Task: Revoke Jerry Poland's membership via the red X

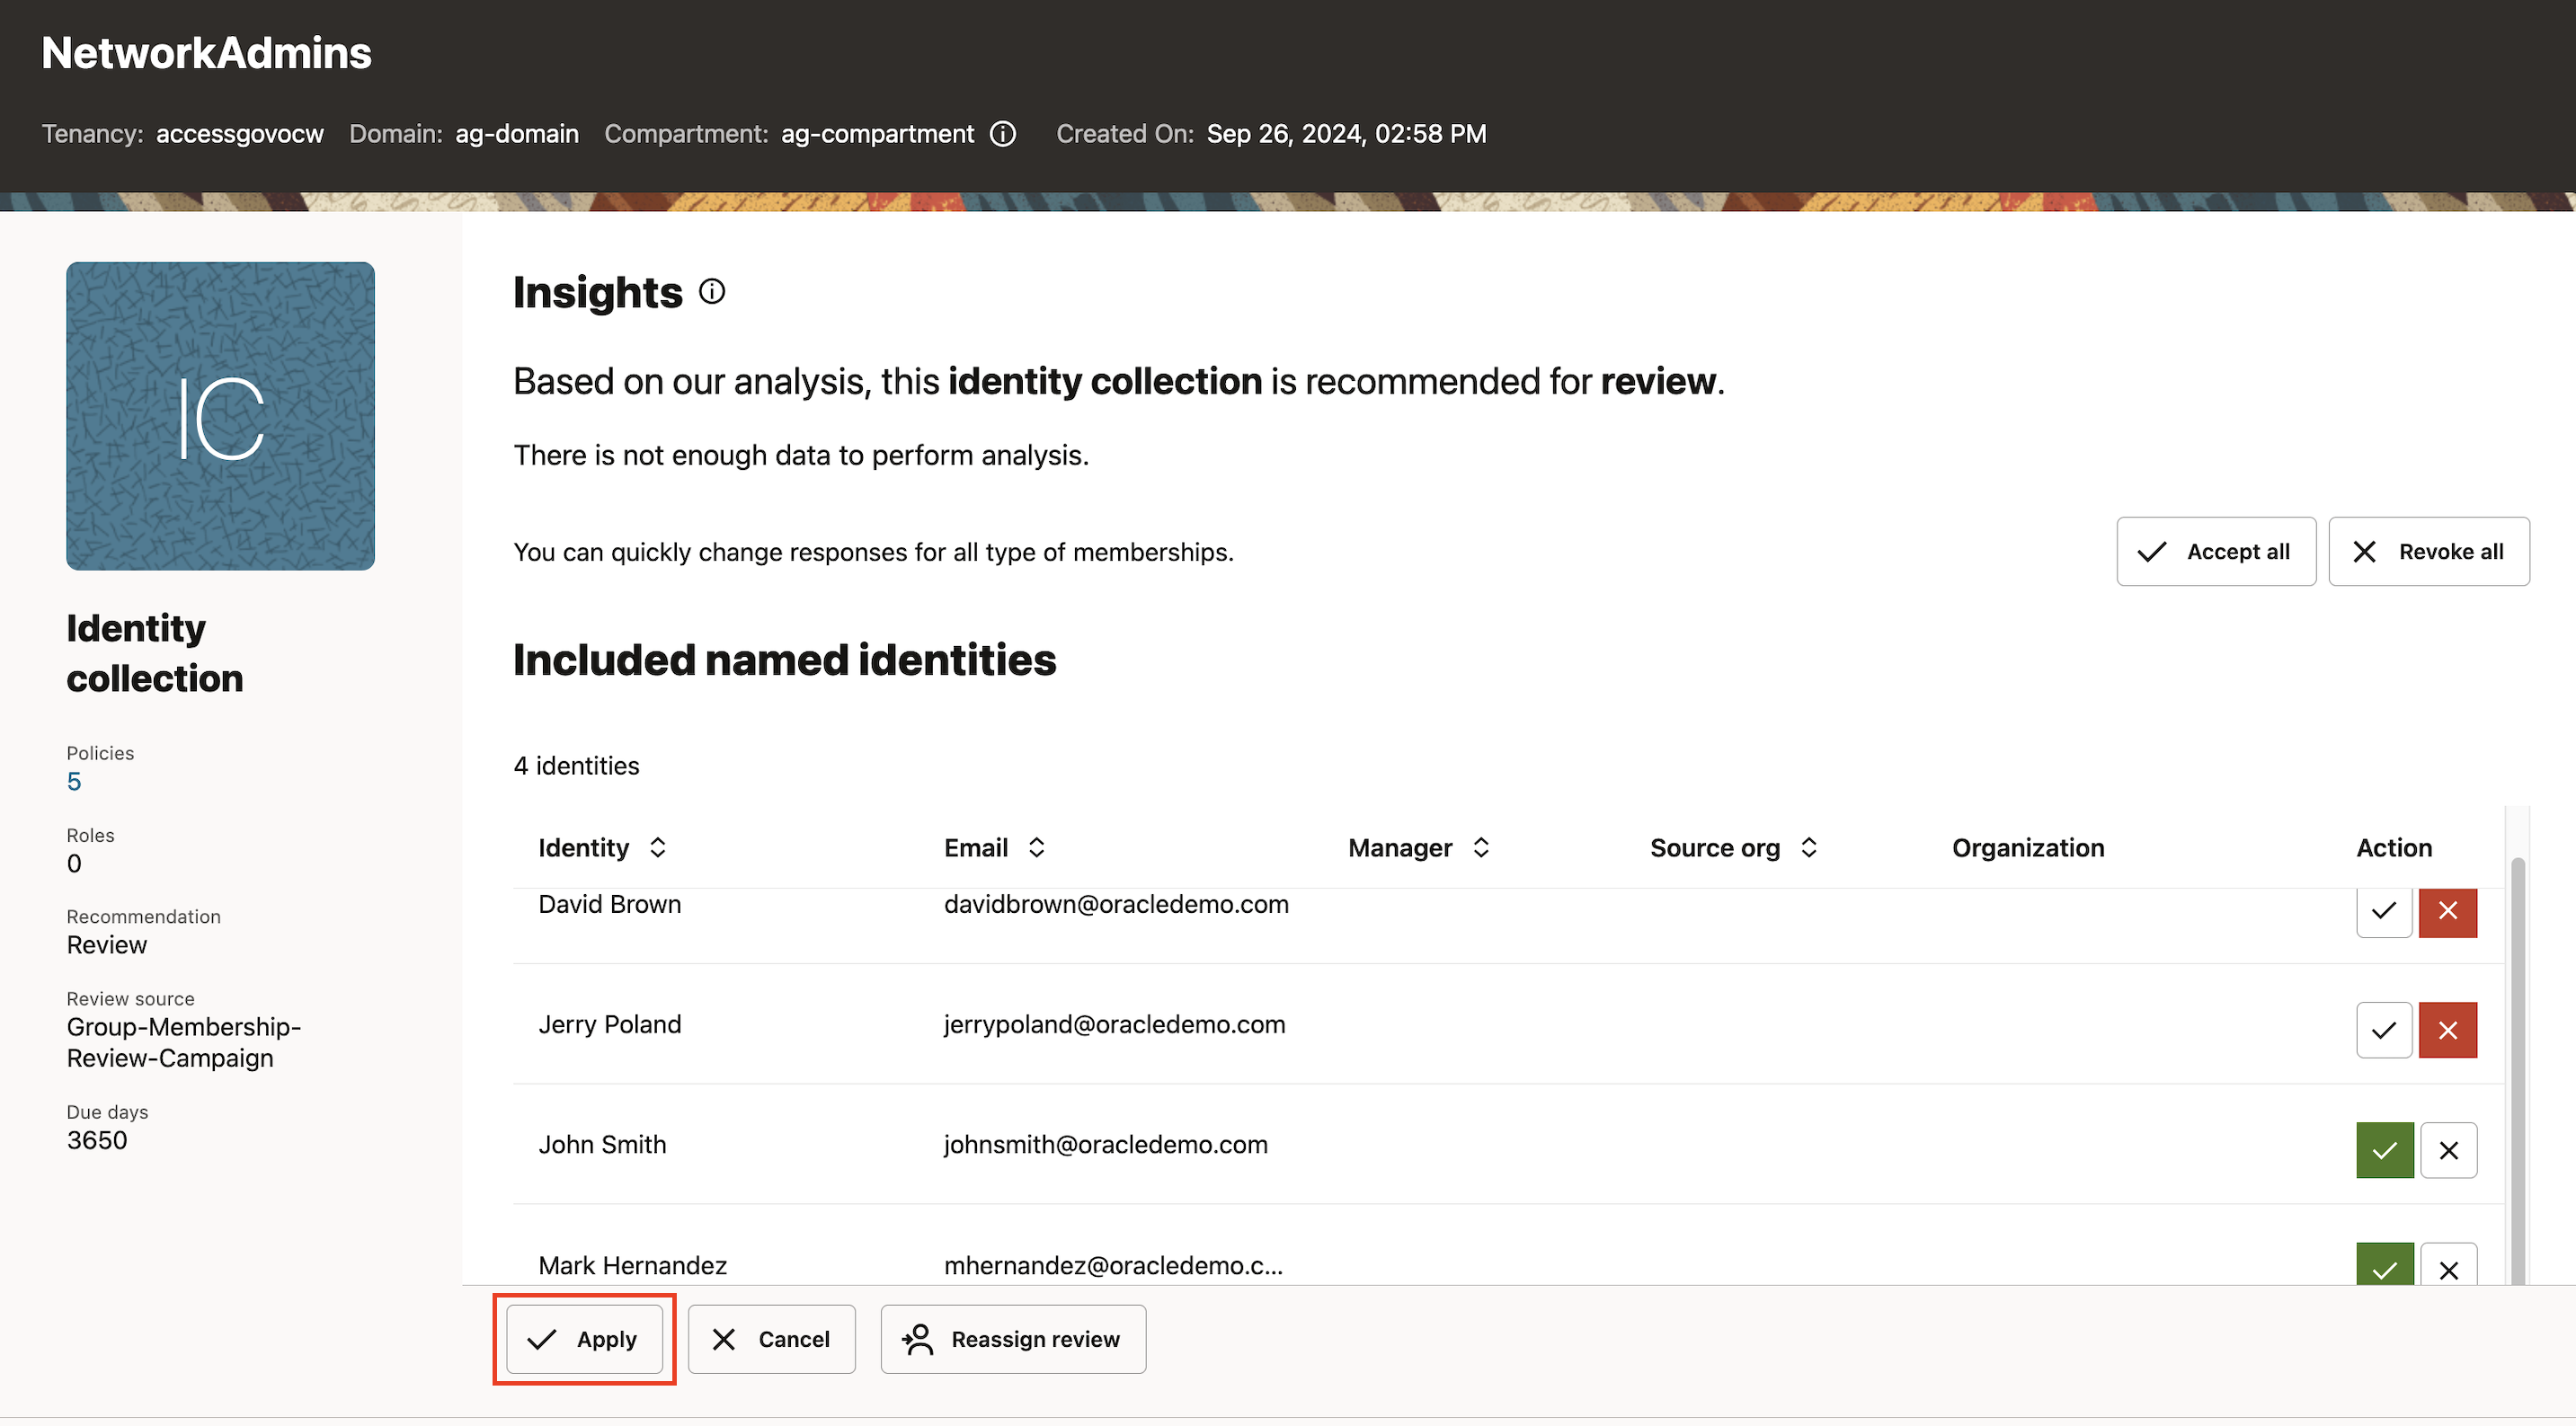Action: pos(2448,1030)
